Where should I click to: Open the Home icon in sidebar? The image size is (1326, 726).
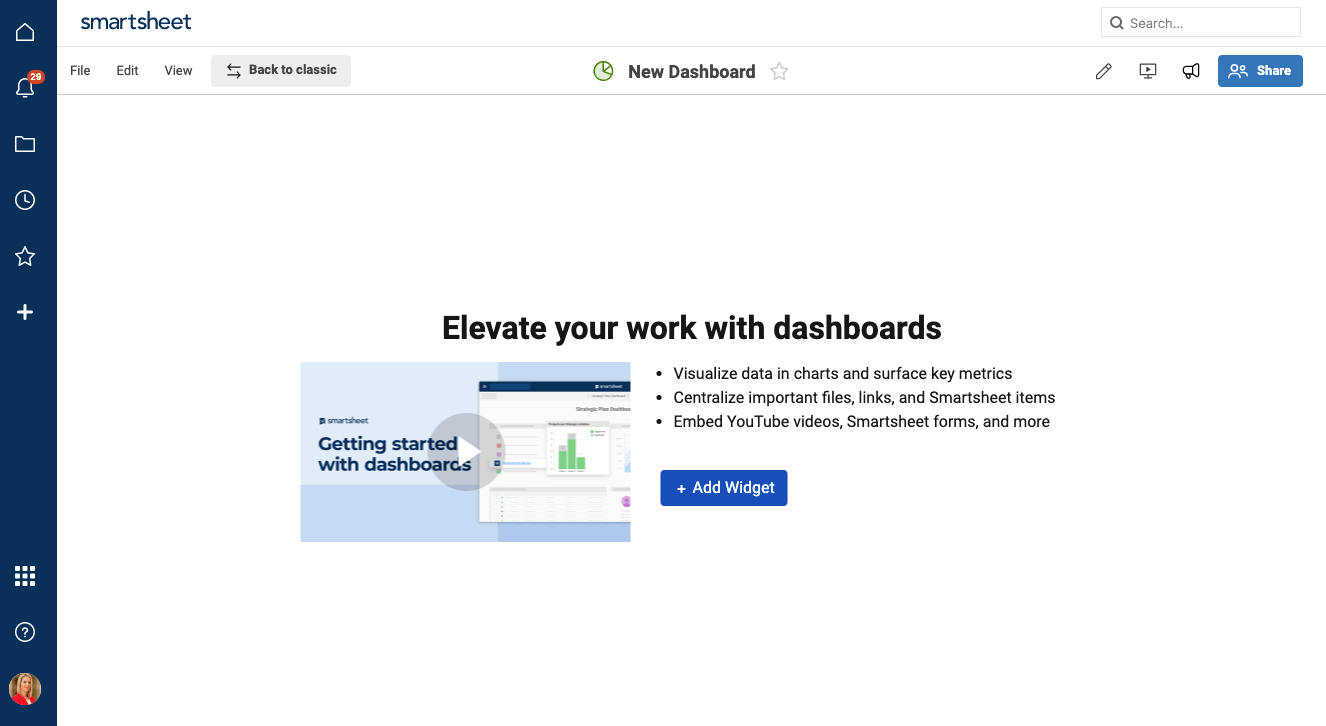point(25,33)
